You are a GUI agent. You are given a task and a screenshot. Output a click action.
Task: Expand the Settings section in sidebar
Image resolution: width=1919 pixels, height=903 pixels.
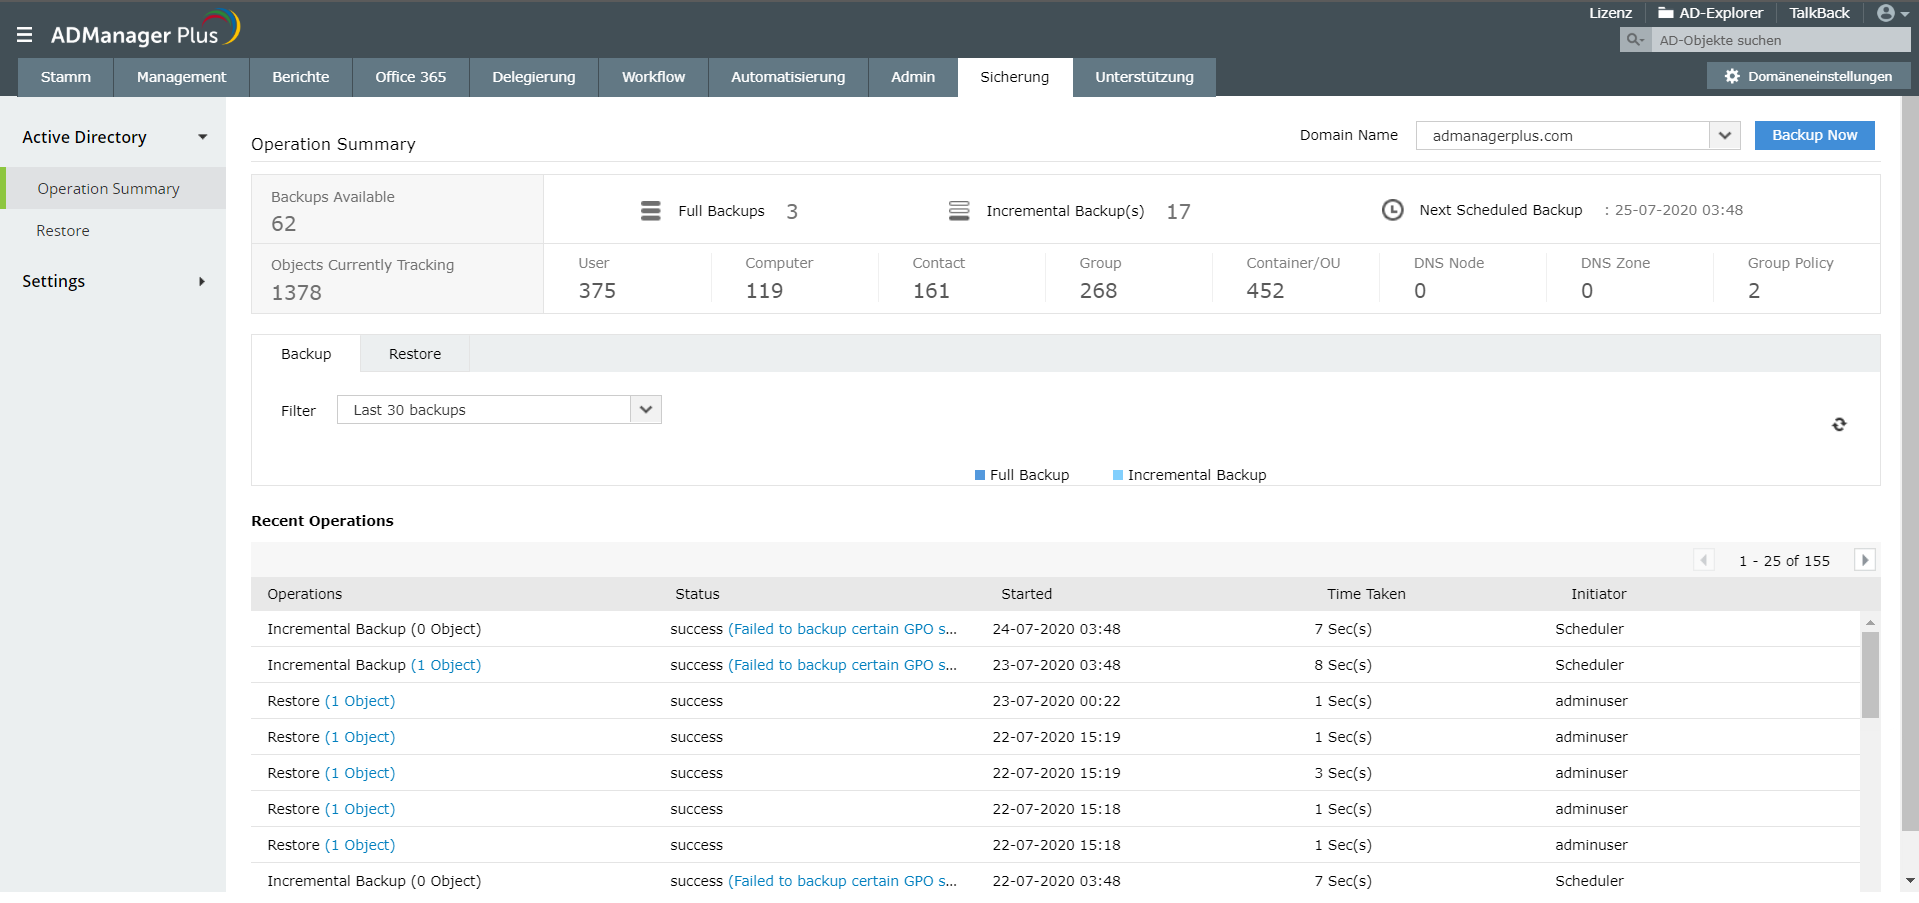[202, 281]
